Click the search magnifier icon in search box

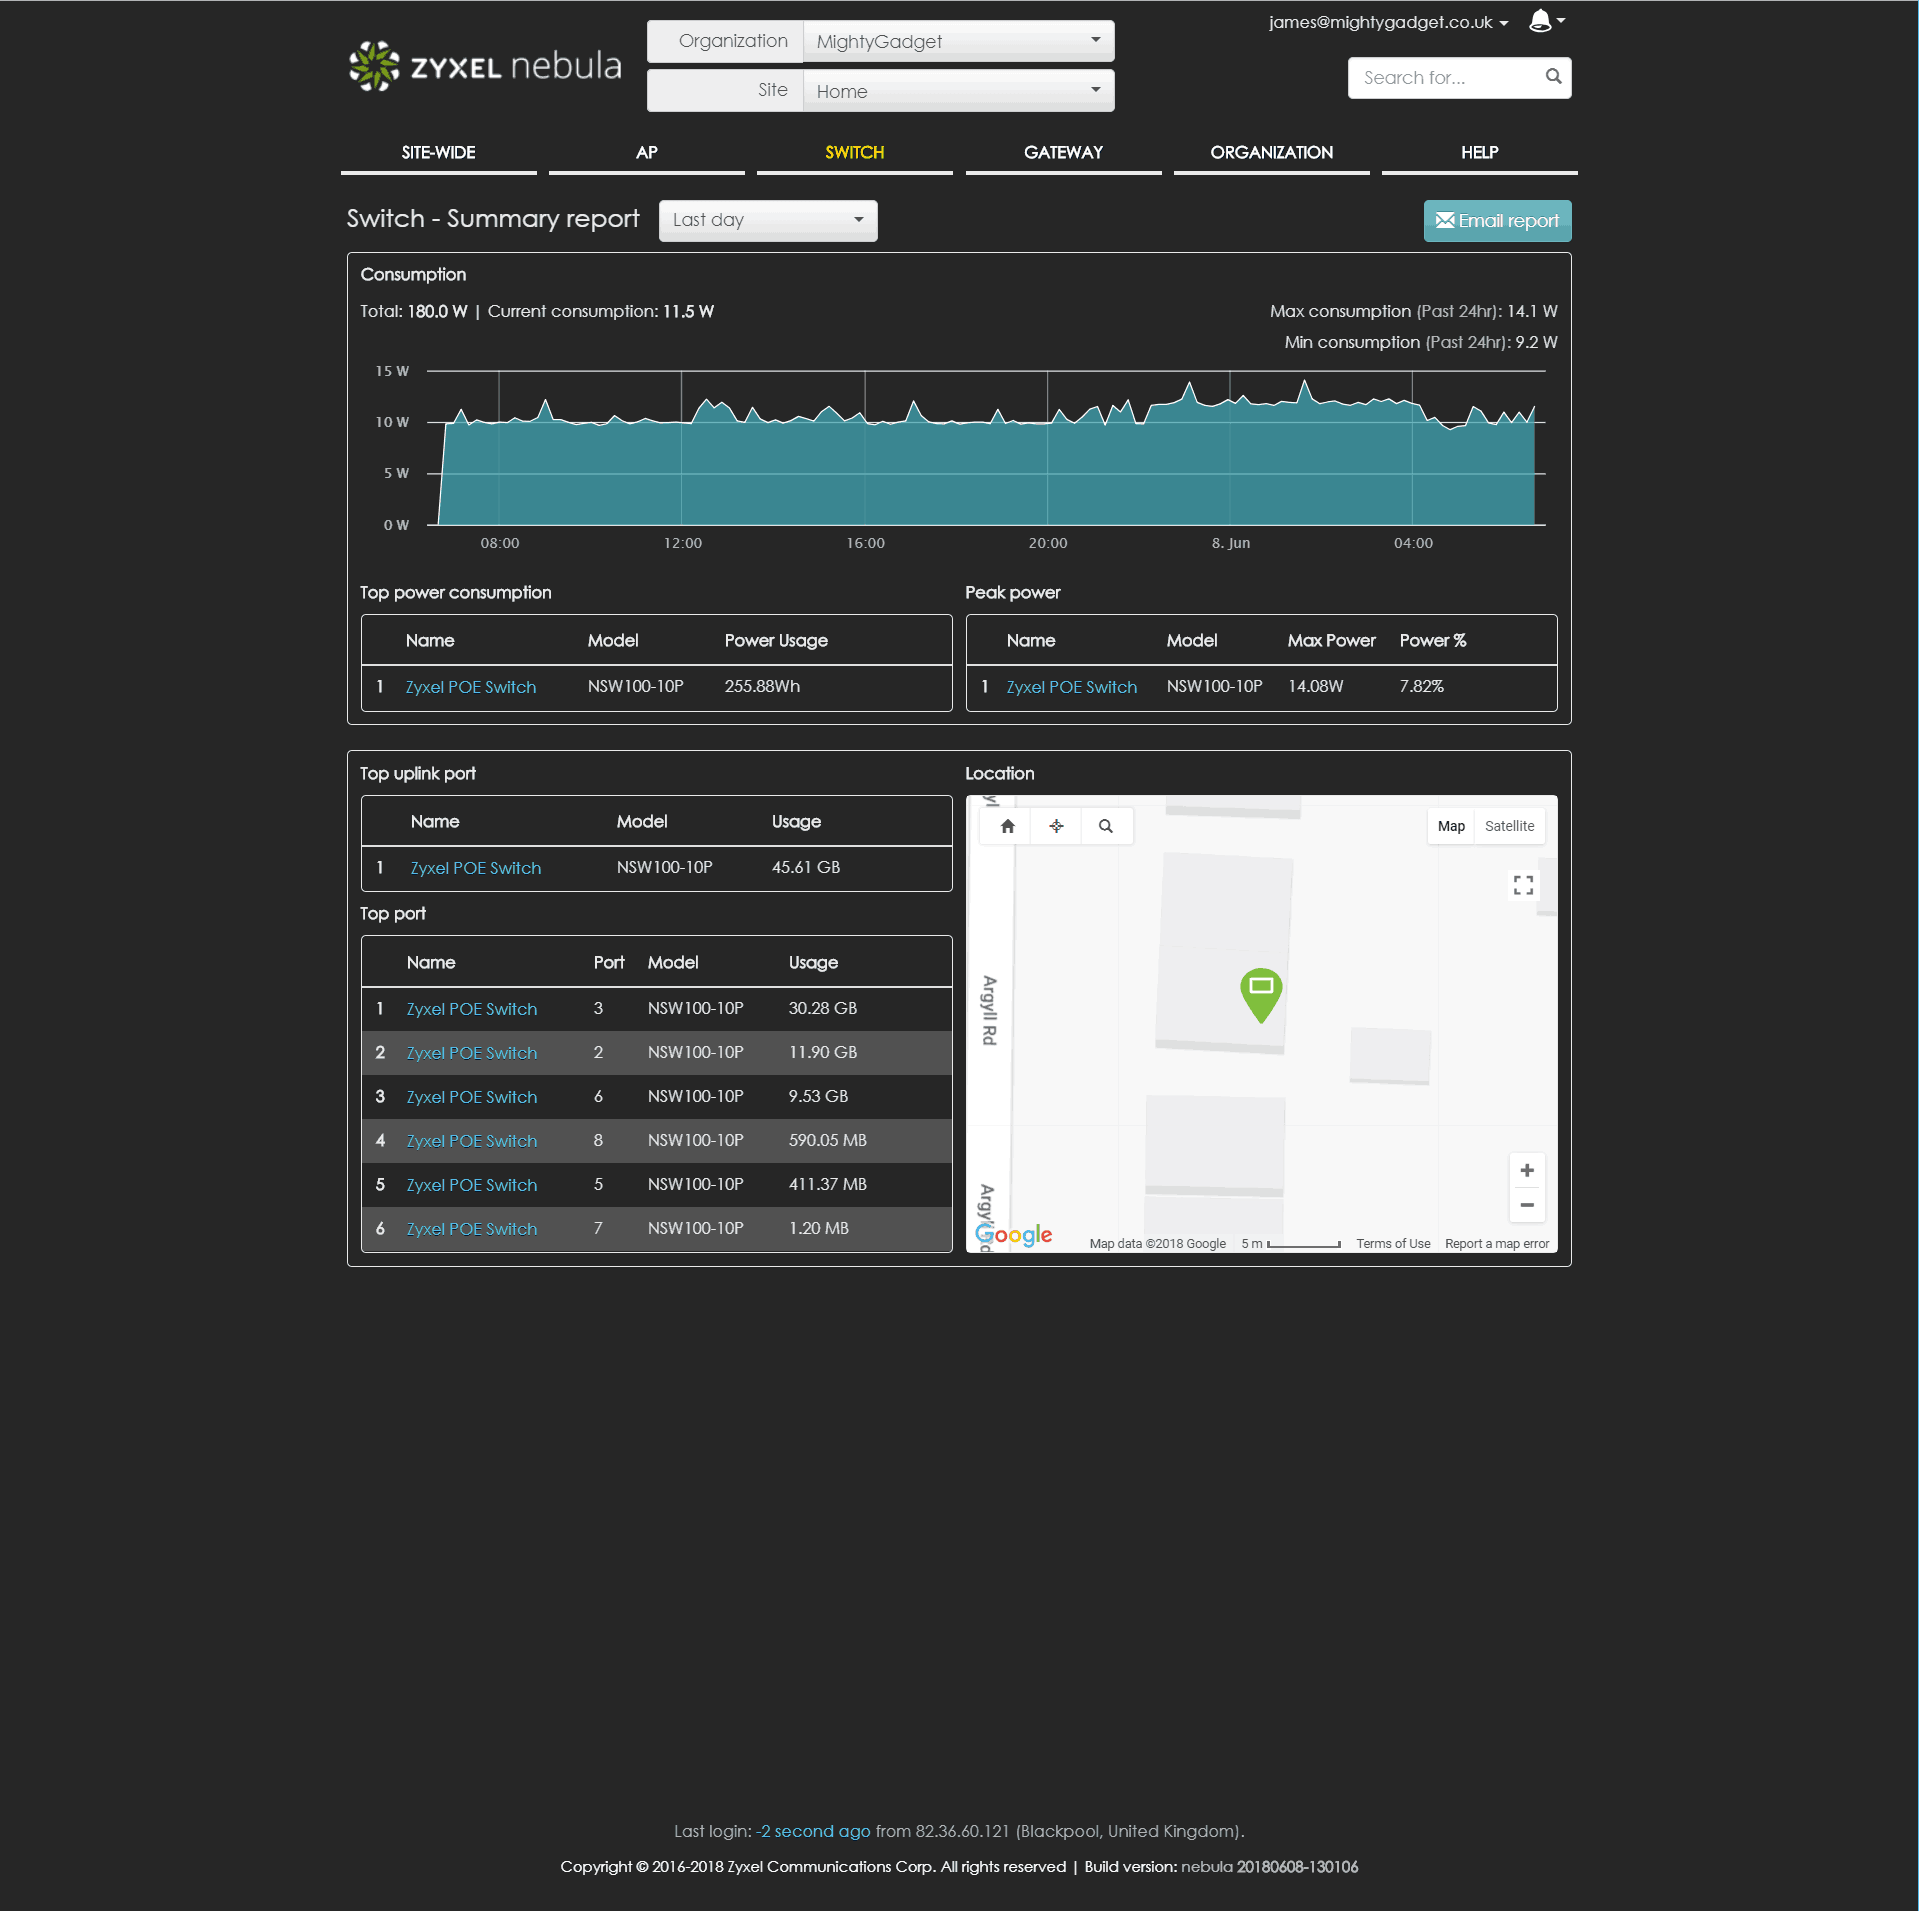[1553, 77]
